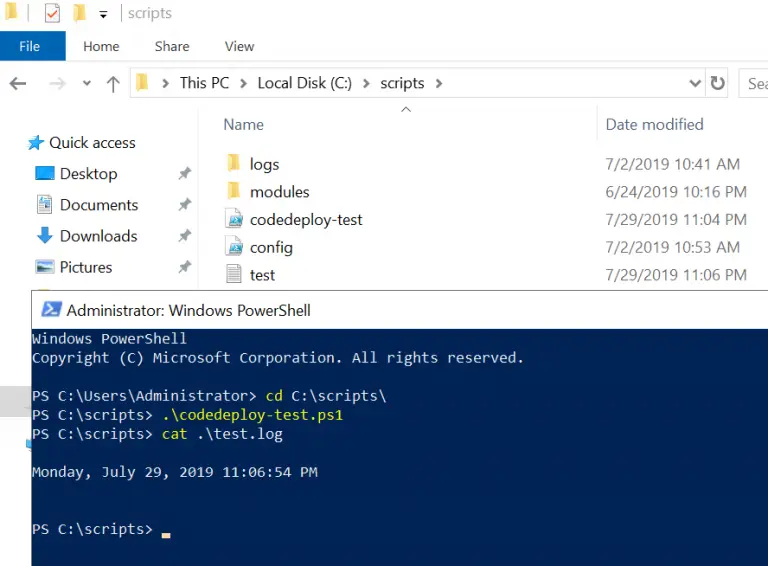The height and width of the screenshot is (566, 768).
Task: Toggle the pin beside Pictures
Action: (184, 267)
